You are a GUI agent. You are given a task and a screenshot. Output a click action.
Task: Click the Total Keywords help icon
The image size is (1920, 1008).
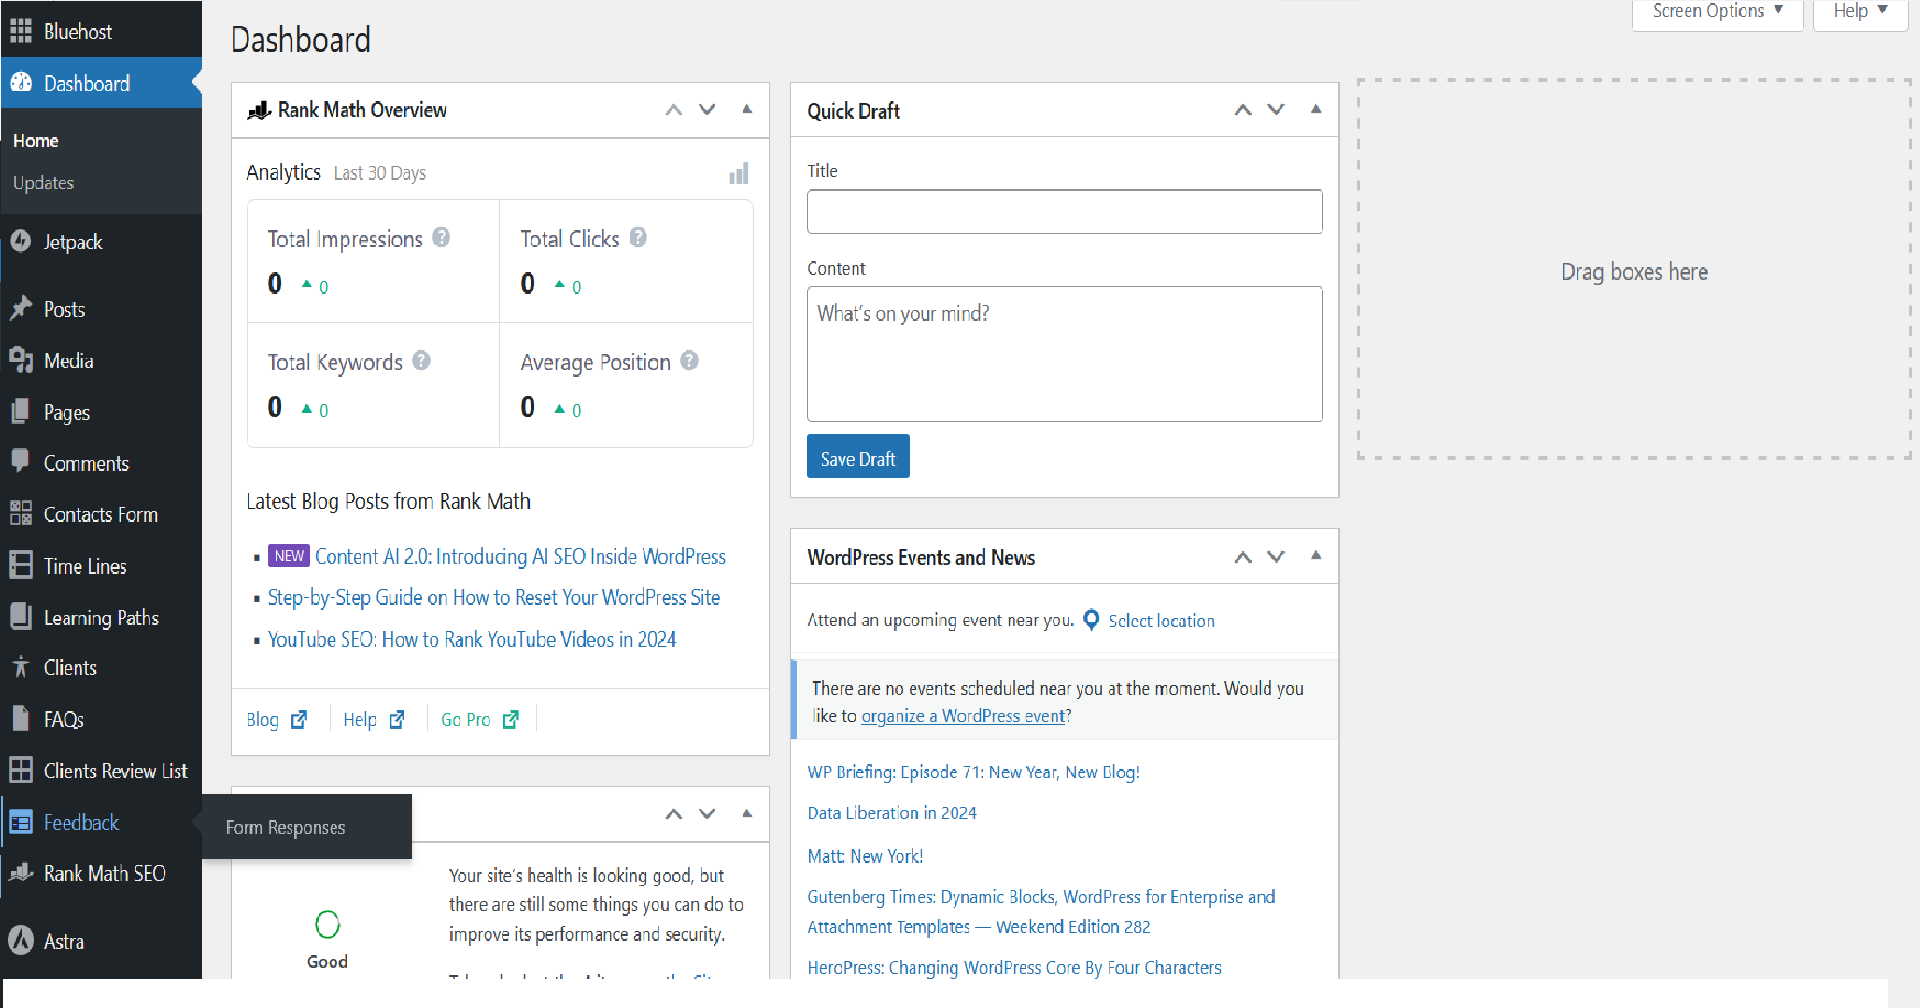[421, 361]
